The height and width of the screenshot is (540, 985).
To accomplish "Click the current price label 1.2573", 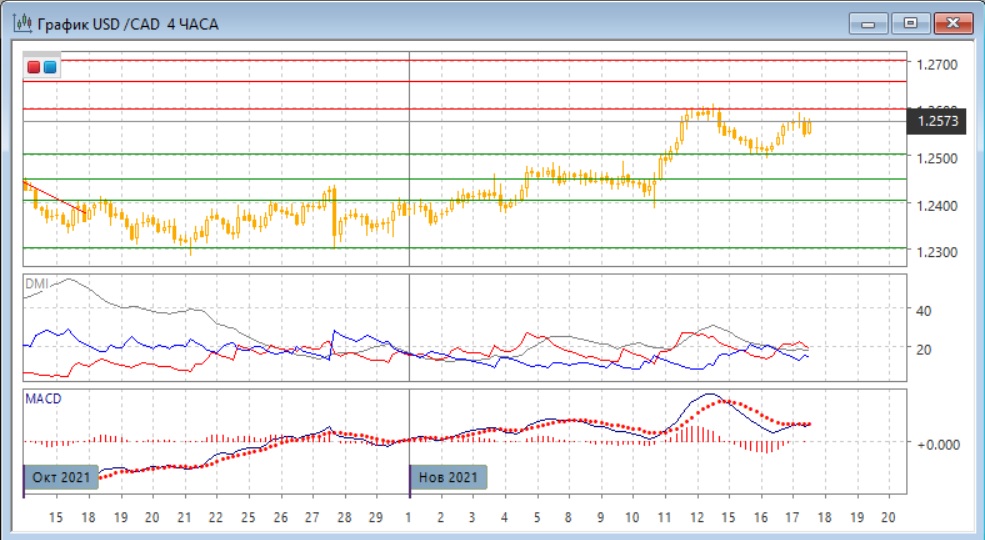I will tap(936, 122).
